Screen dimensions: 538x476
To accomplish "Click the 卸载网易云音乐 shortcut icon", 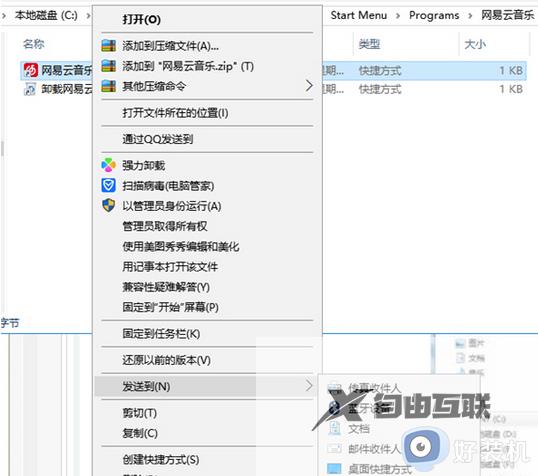I will coord(30,89).
